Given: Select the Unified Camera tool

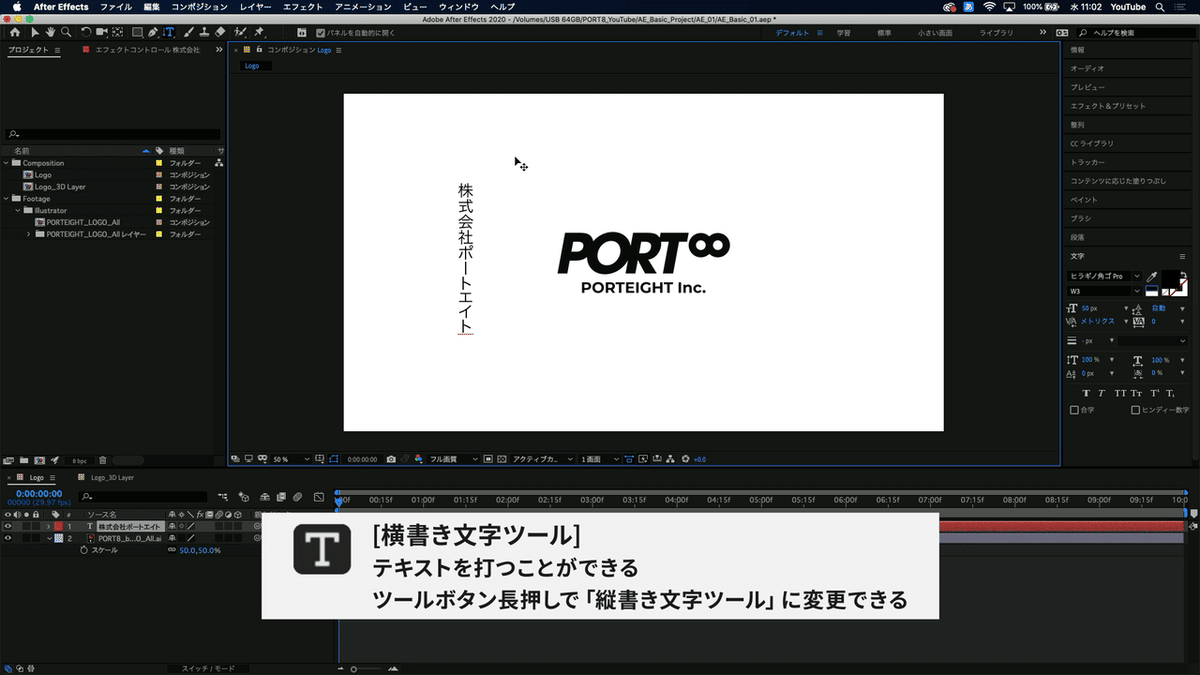Looking at the screenshot, I should [101, 32].
